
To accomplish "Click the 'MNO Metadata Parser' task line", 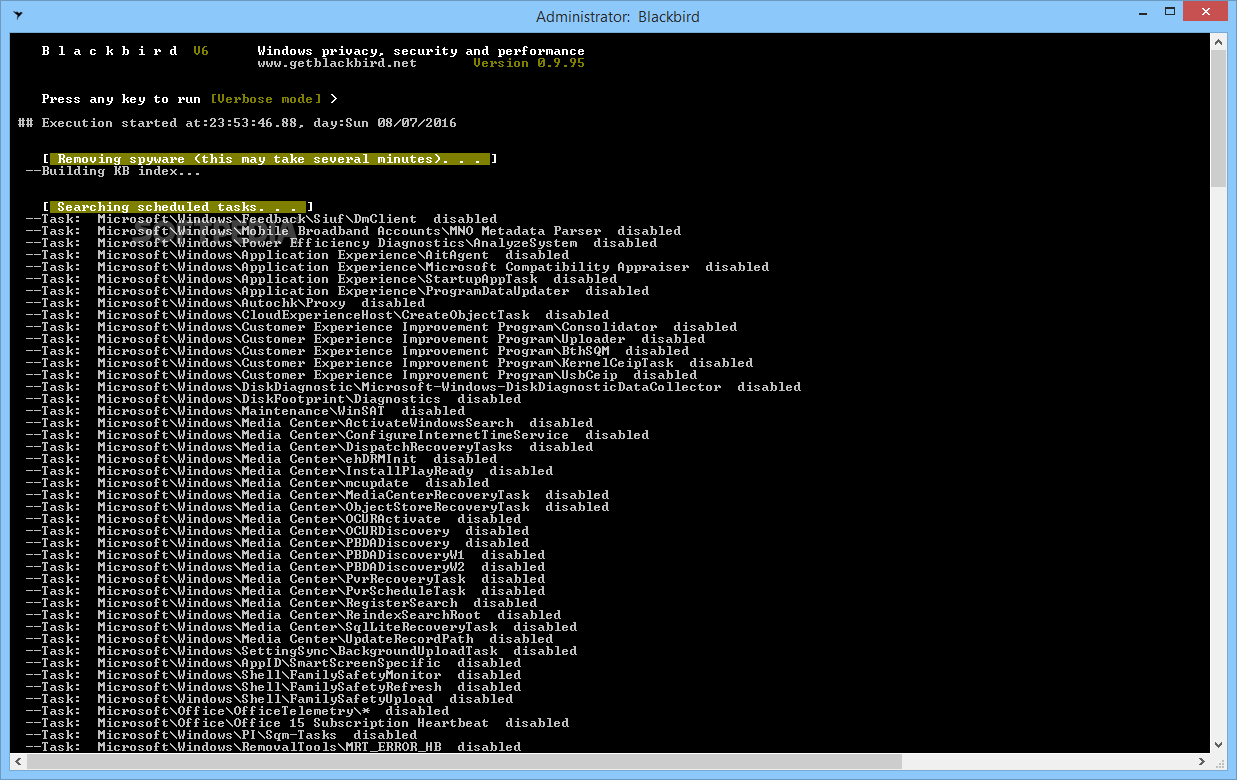I will pos(353,231).
